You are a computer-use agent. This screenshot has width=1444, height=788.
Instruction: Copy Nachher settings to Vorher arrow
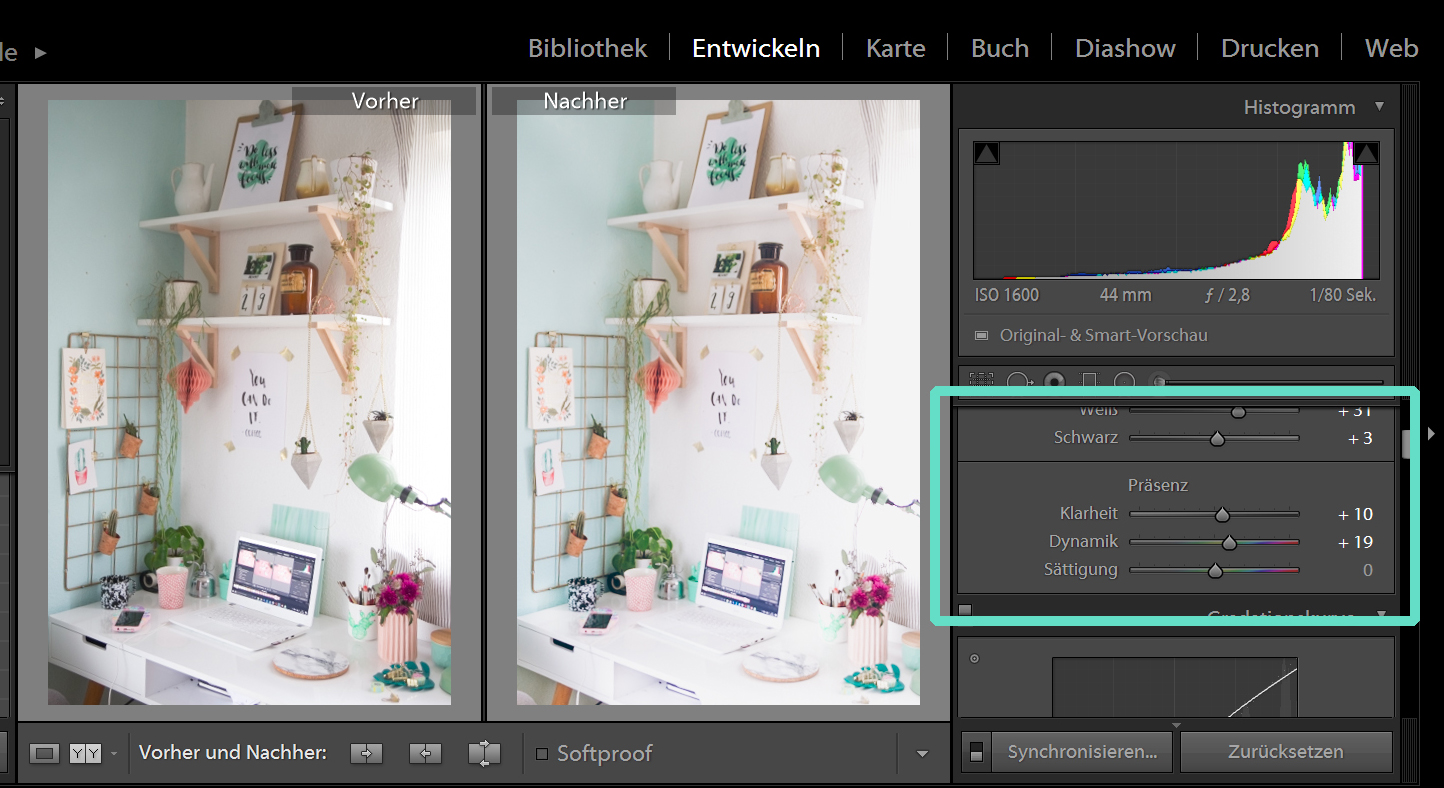pyautogui.click(x=425, y=753)
